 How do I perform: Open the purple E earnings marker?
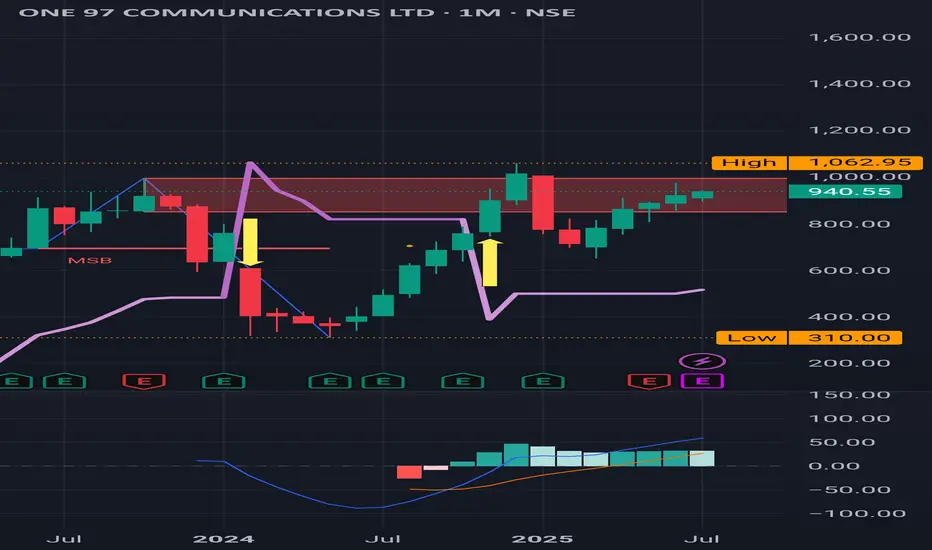click(x=702, y=381)
